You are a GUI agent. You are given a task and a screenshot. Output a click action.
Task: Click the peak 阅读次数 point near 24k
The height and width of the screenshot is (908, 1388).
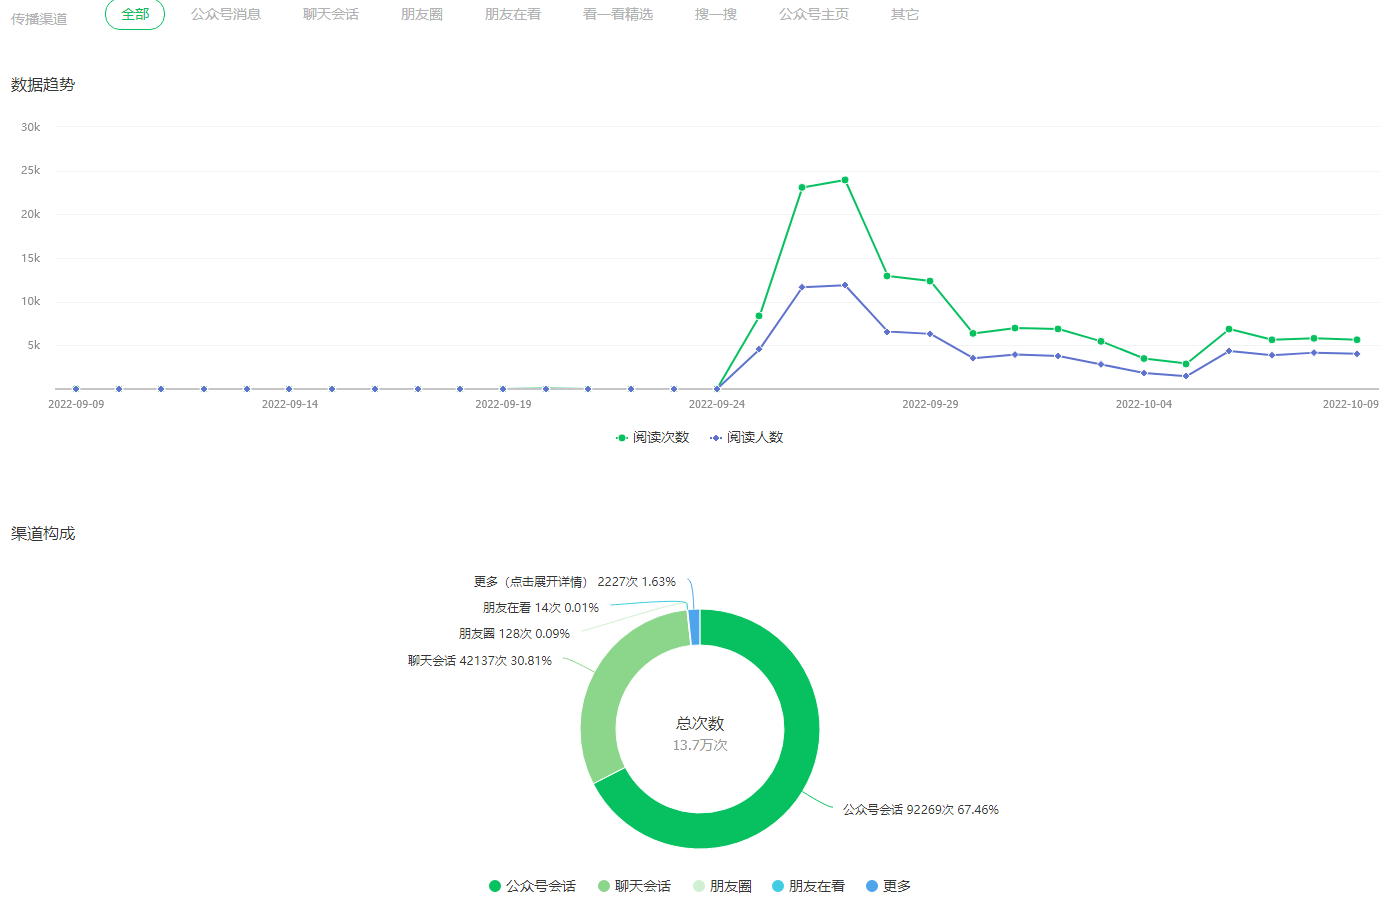click(x=845, y=180)
